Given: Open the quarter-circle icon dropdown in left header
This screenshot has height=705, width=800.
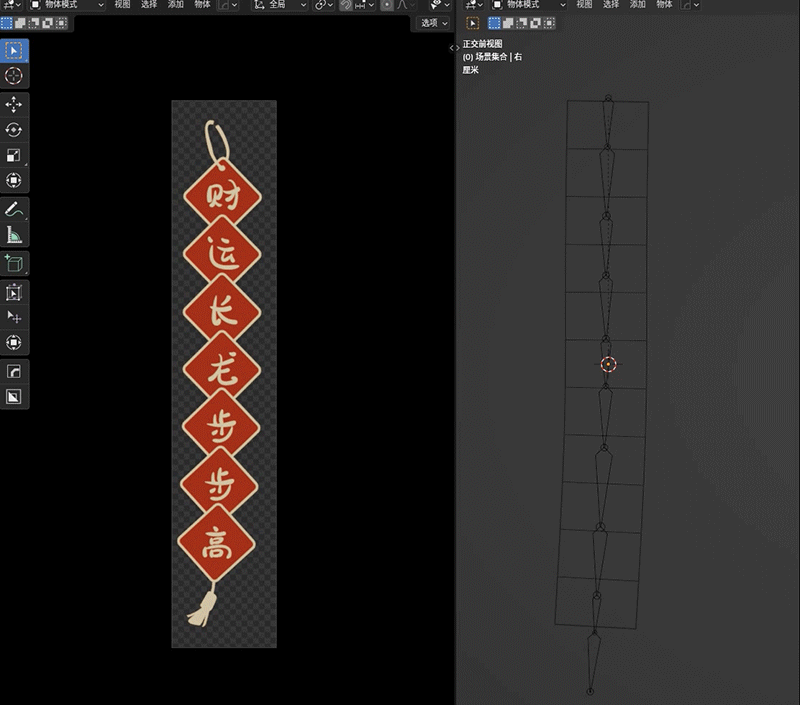Looking at the screenshot, I should (x=228, y=5).
